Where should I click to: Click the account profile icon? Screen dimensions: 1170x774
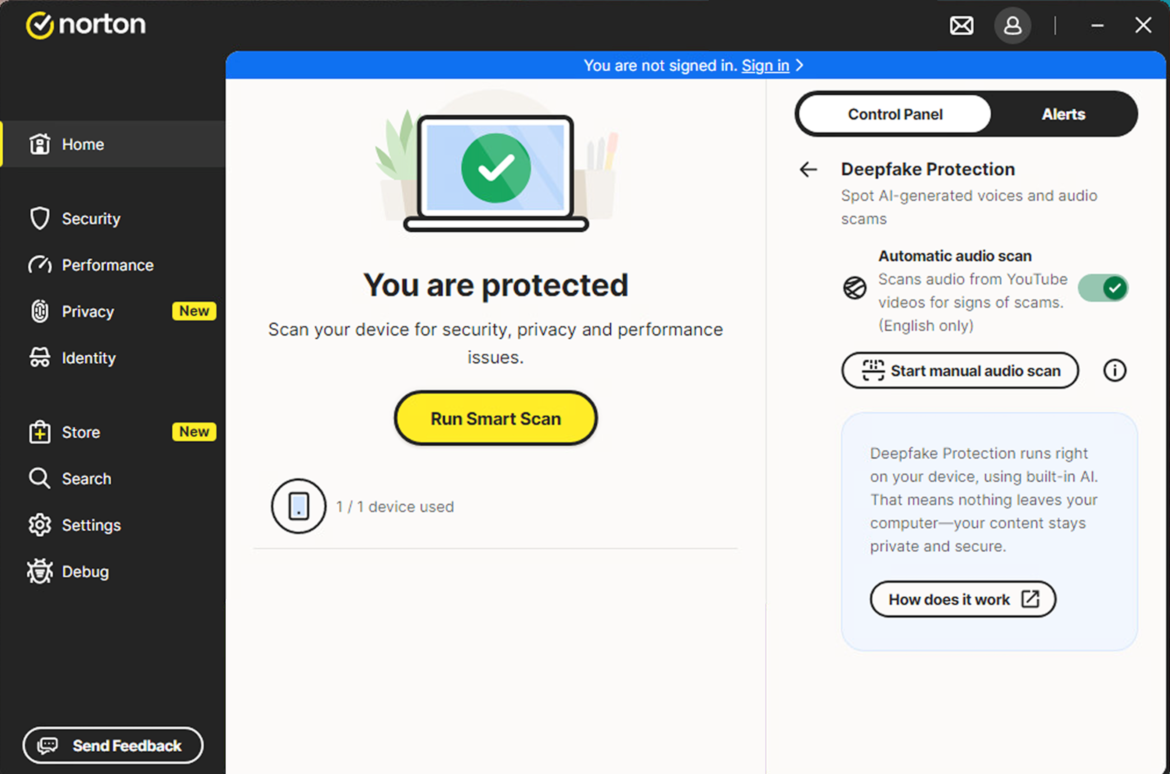pos(1012,25)
